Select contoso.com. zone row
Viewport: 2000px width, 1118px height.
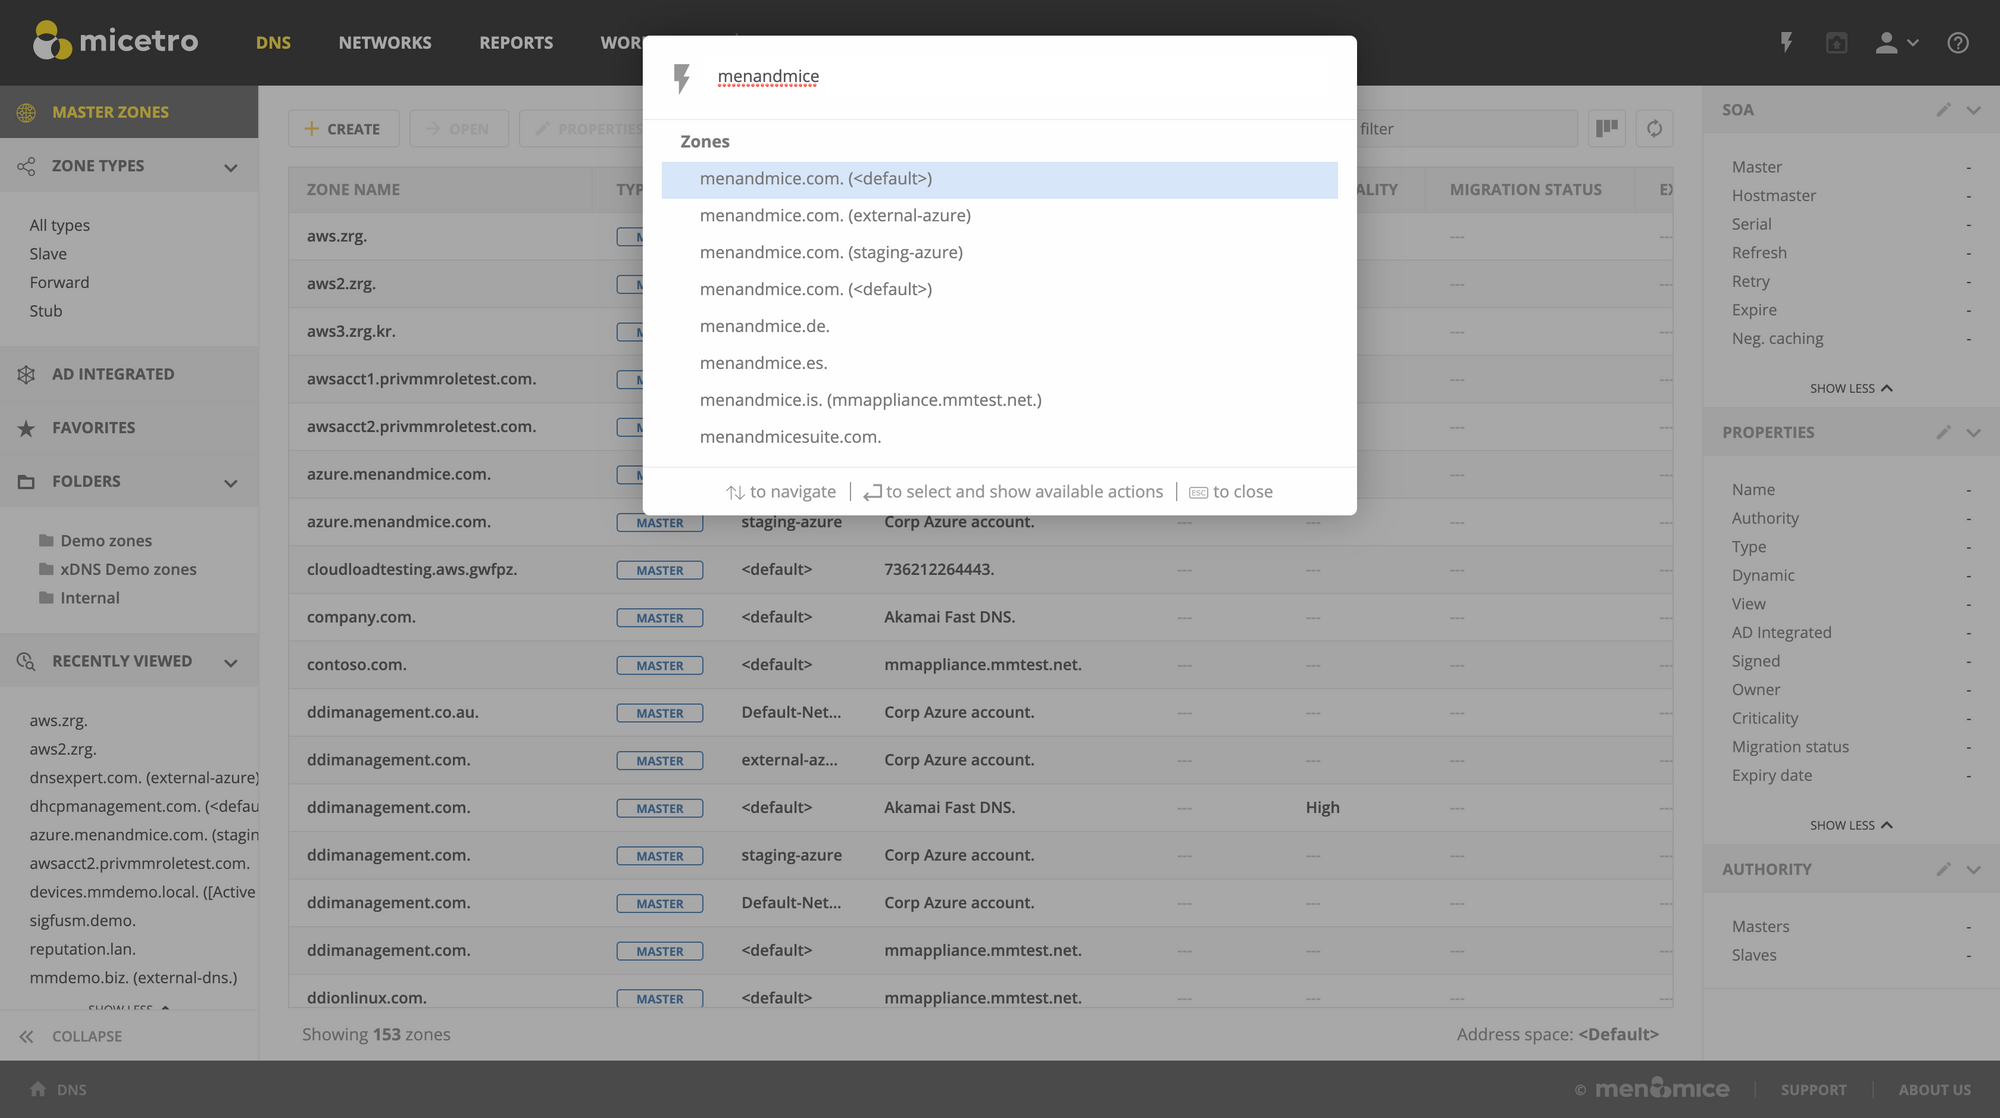pyautogui.click(x=980, y=665)
